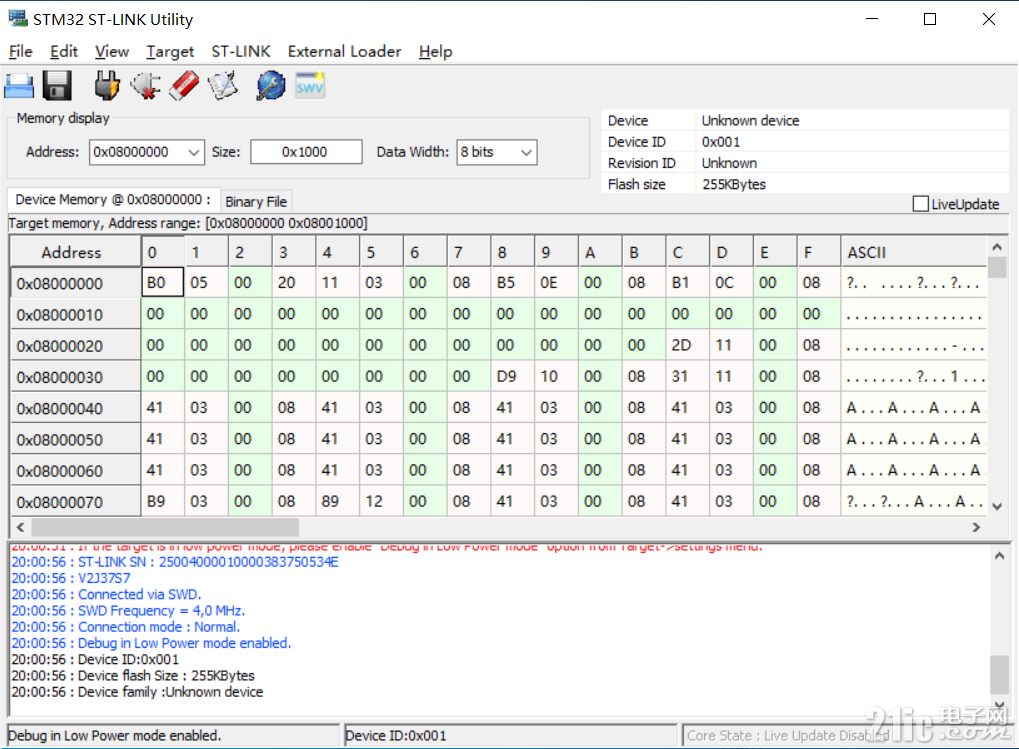Connect to the target using plug icon
The height and width of the screenshot is (749, 1019).
pos(107,86)
